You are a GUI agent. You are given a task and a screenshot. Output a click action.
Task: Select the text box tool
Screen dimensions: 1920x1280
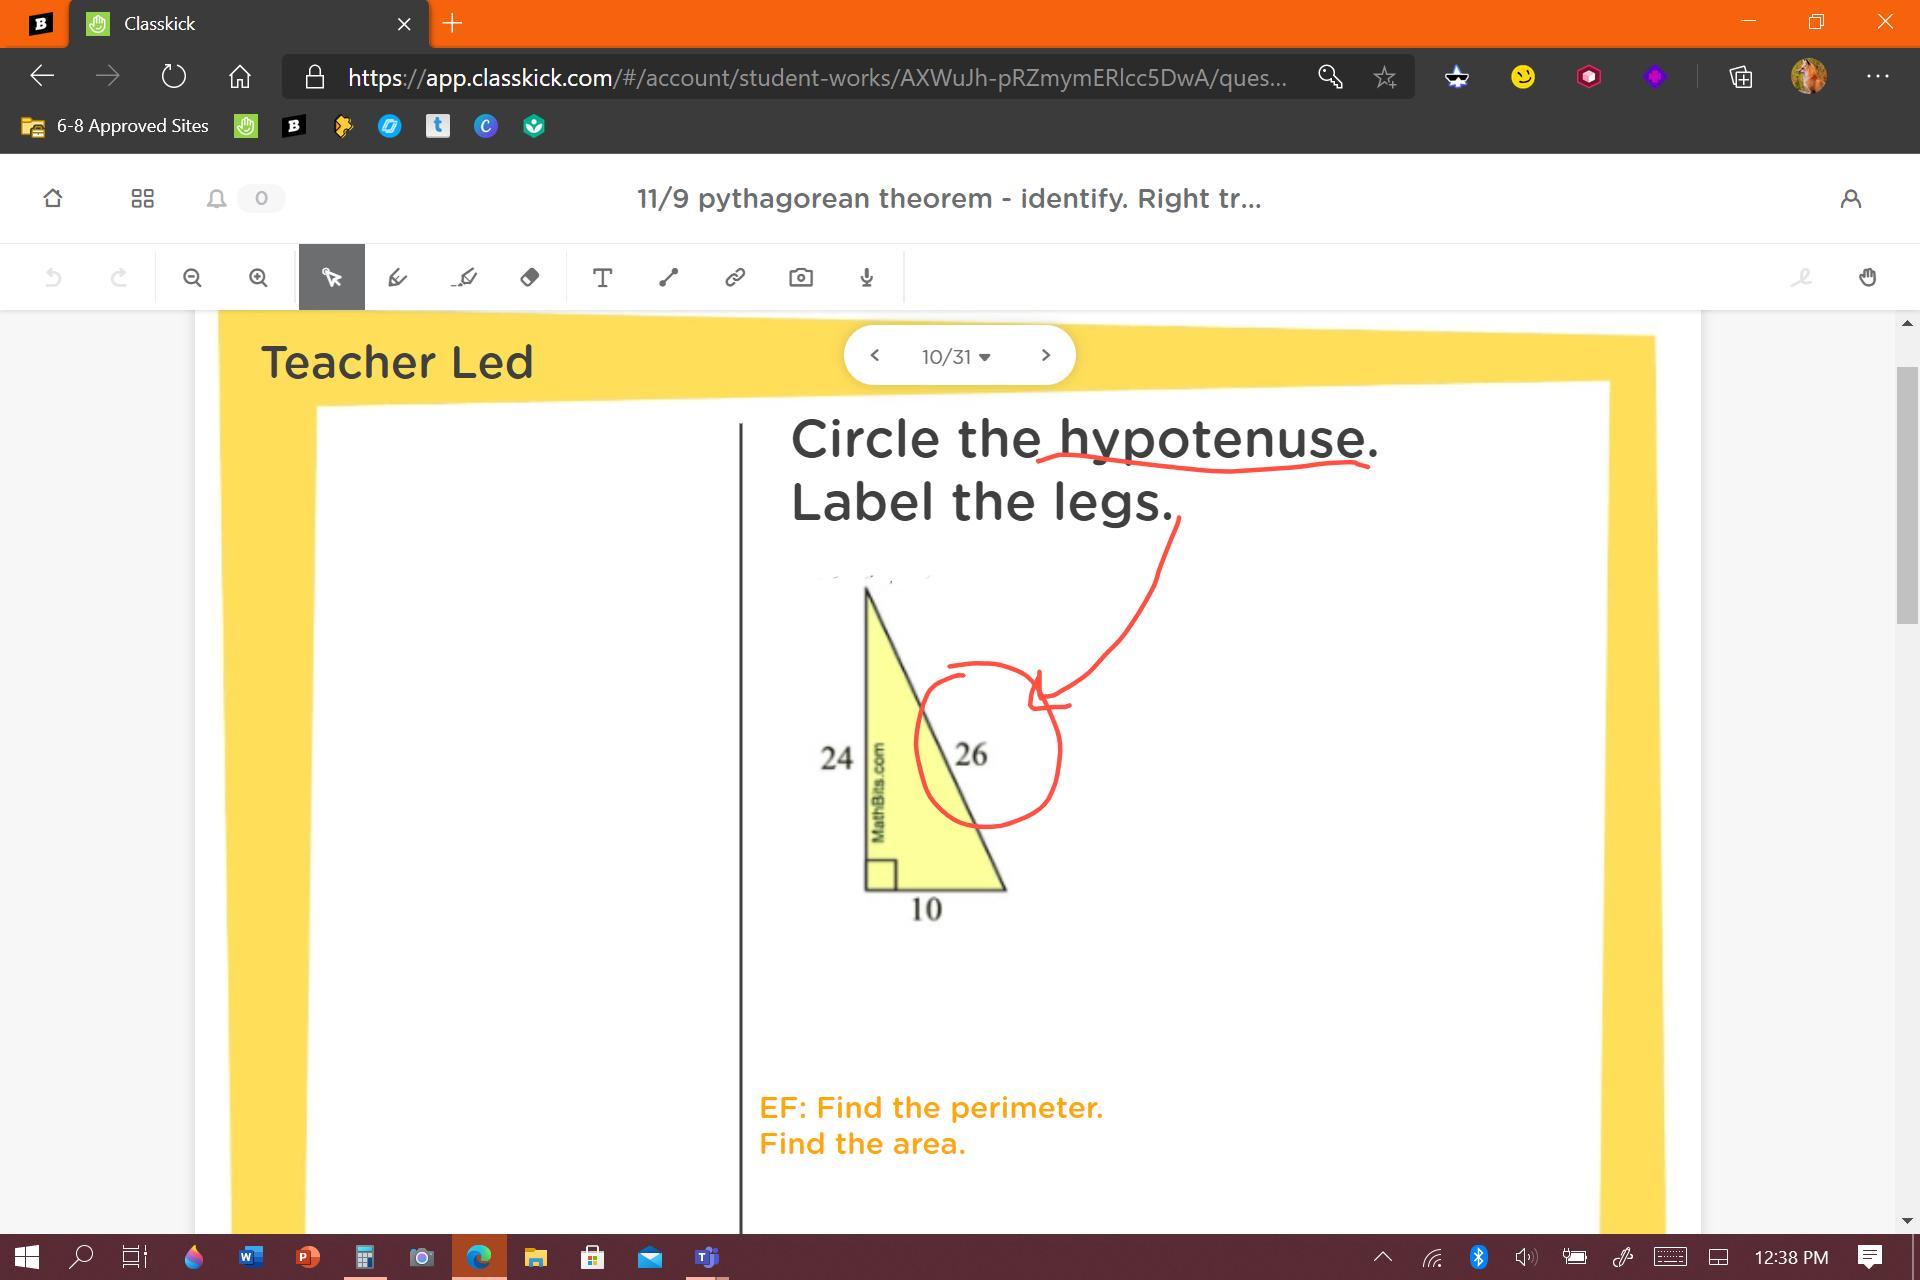tap(602, 278)
